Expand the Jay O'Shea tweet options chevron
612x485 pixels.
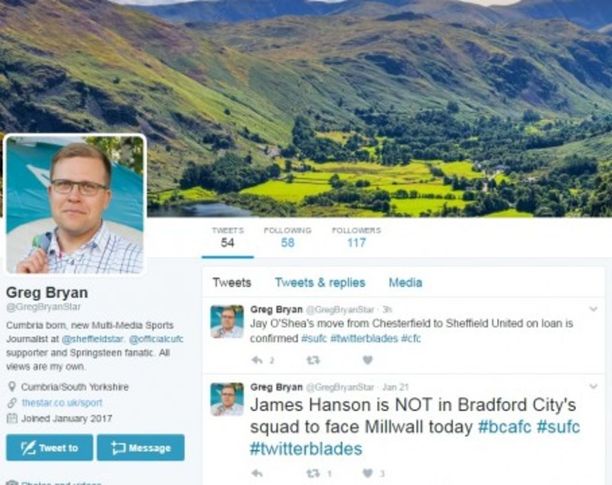[593, 309]
